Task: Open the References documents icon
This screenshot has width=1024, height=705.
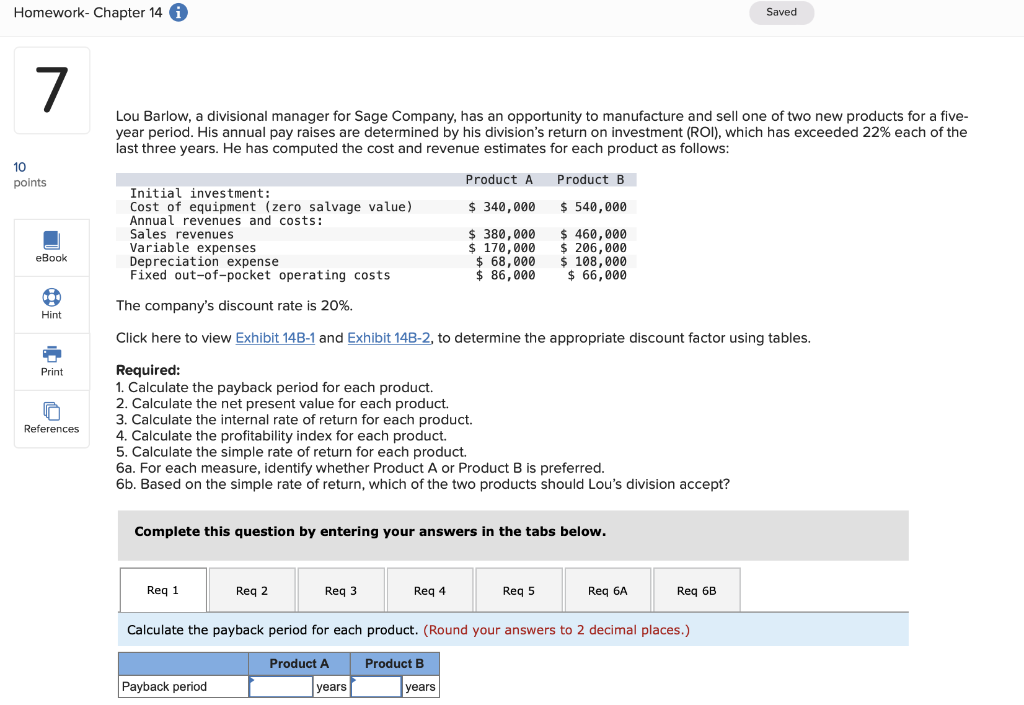Action: 52,411
